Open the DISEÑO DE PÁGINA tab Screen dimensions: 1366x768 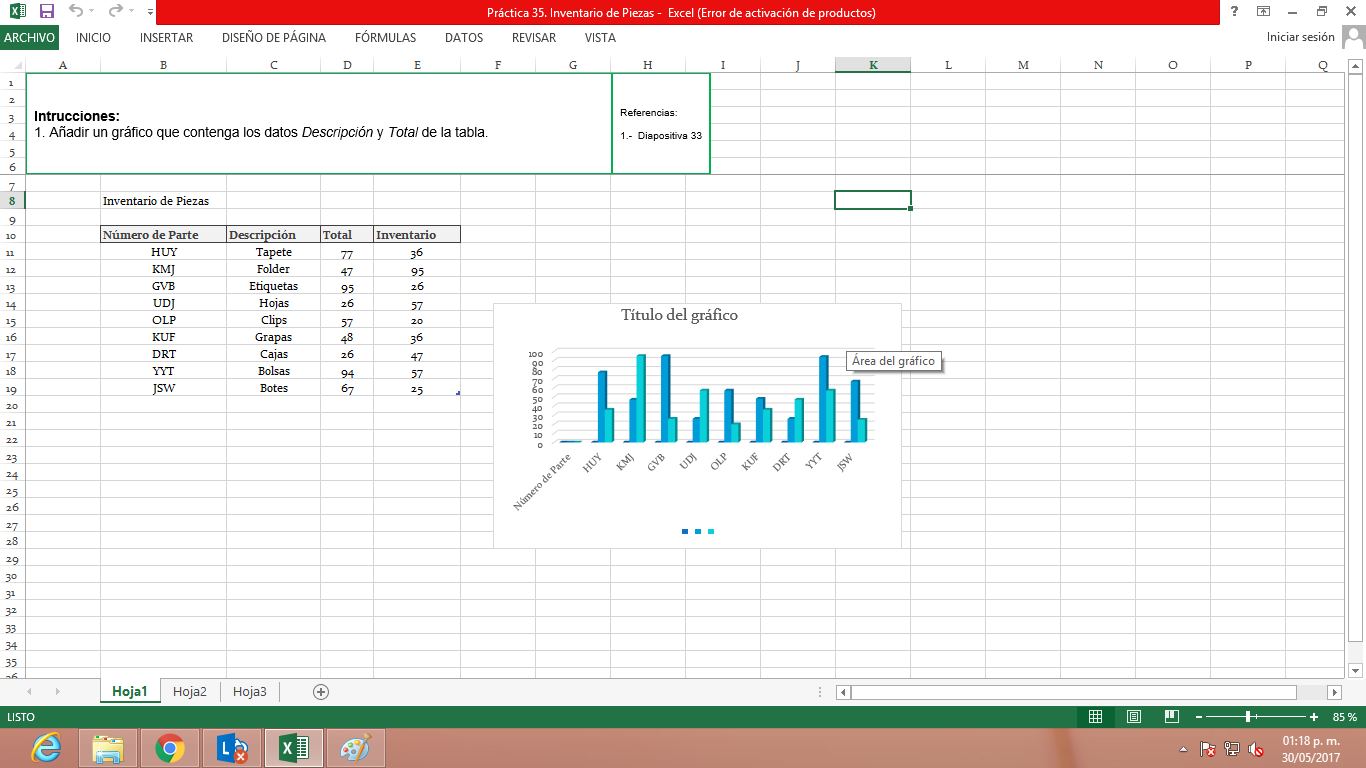coord(274,38)
